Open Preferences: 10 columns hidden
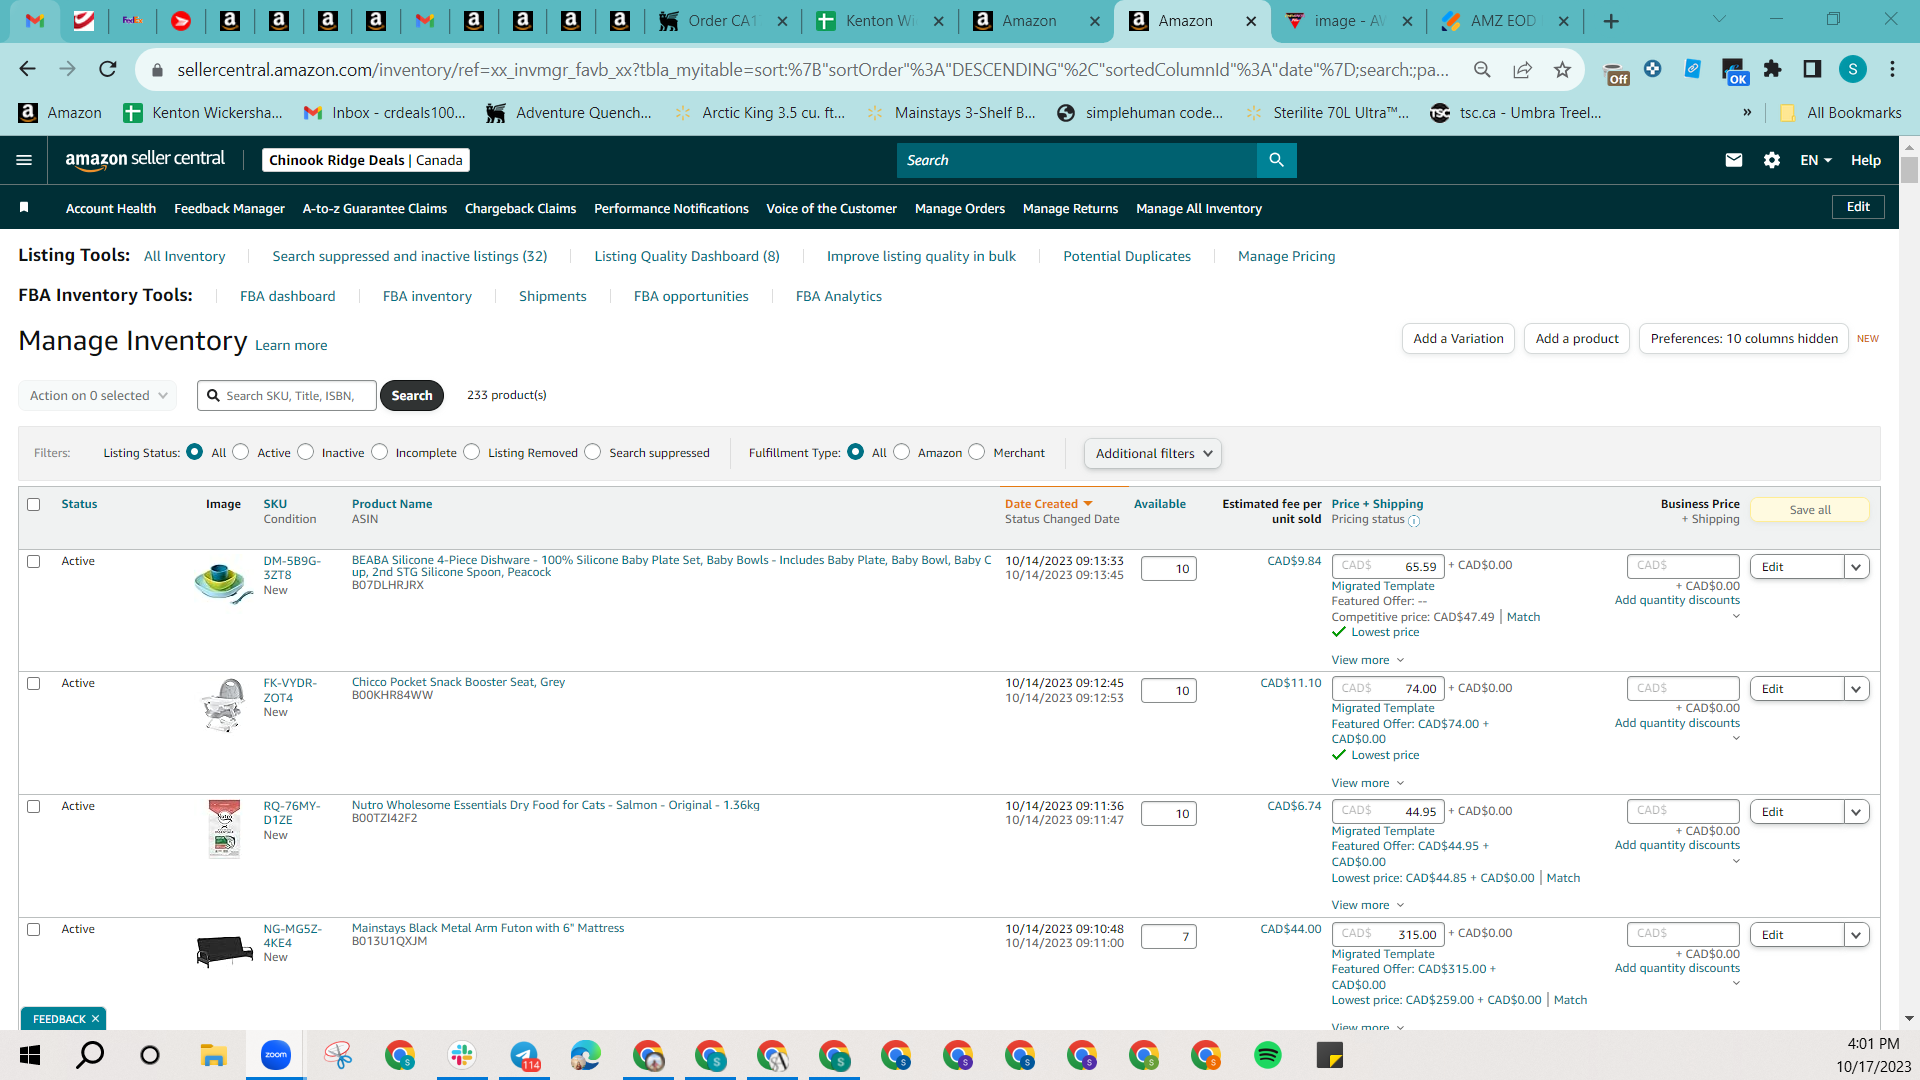 [x=1744, y=339]
